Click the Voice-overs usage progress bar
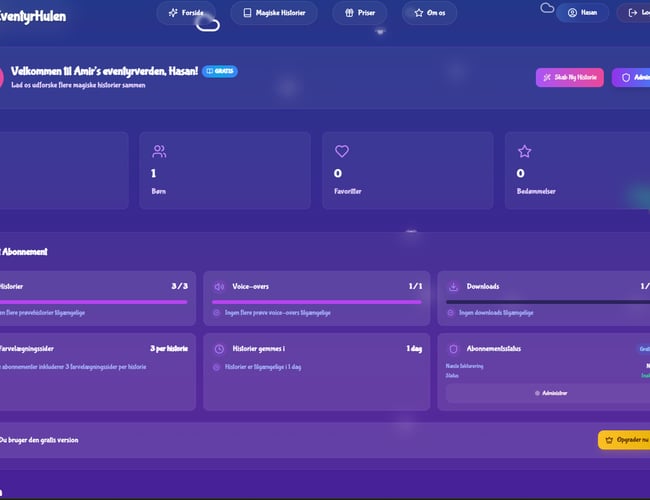650x500 pixels. point(317,301)
